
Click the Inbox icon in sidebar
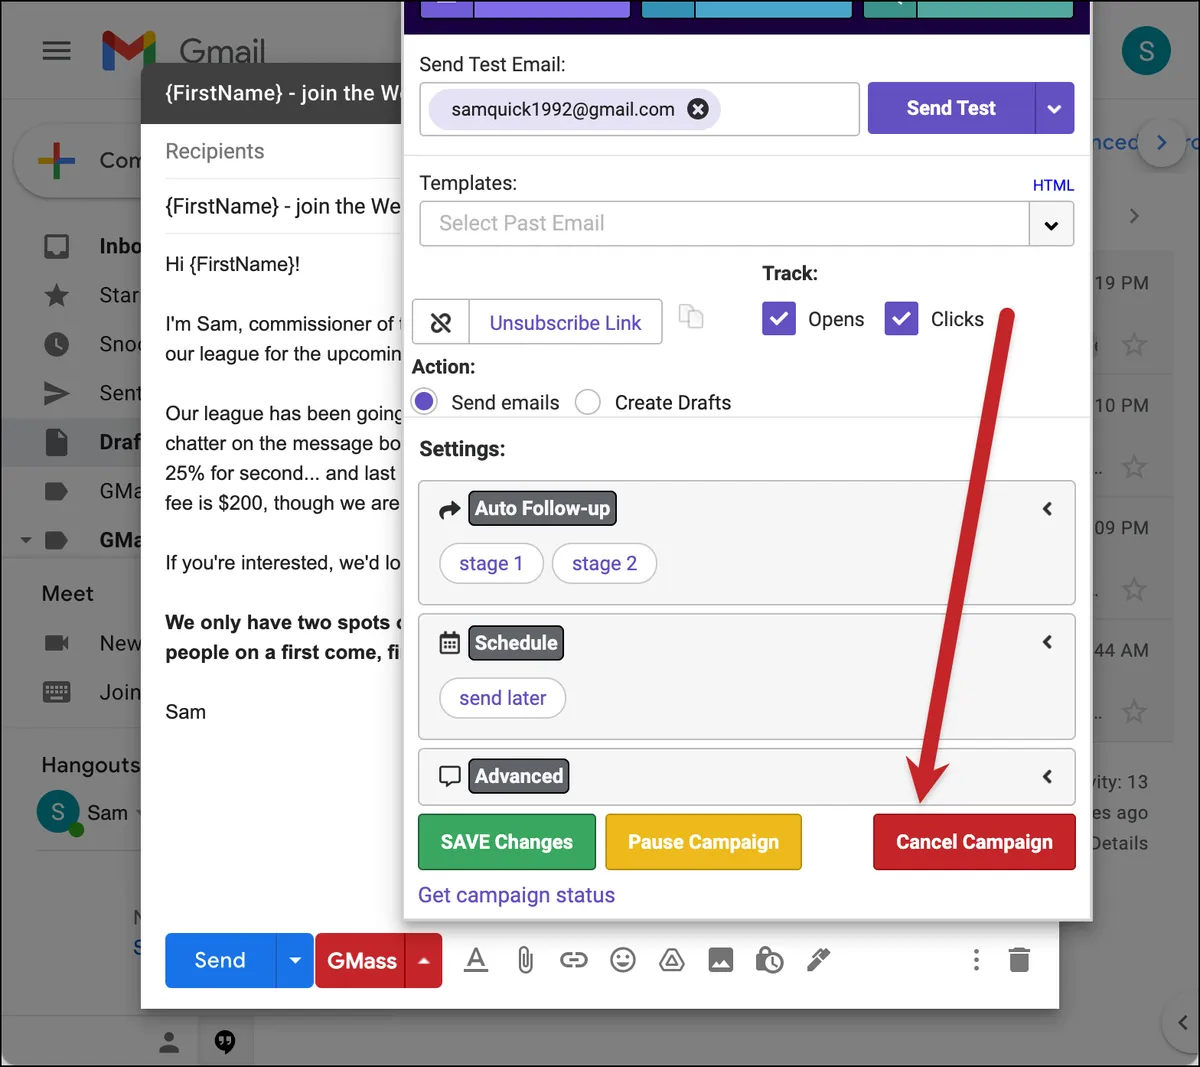[x=57, y=246]
